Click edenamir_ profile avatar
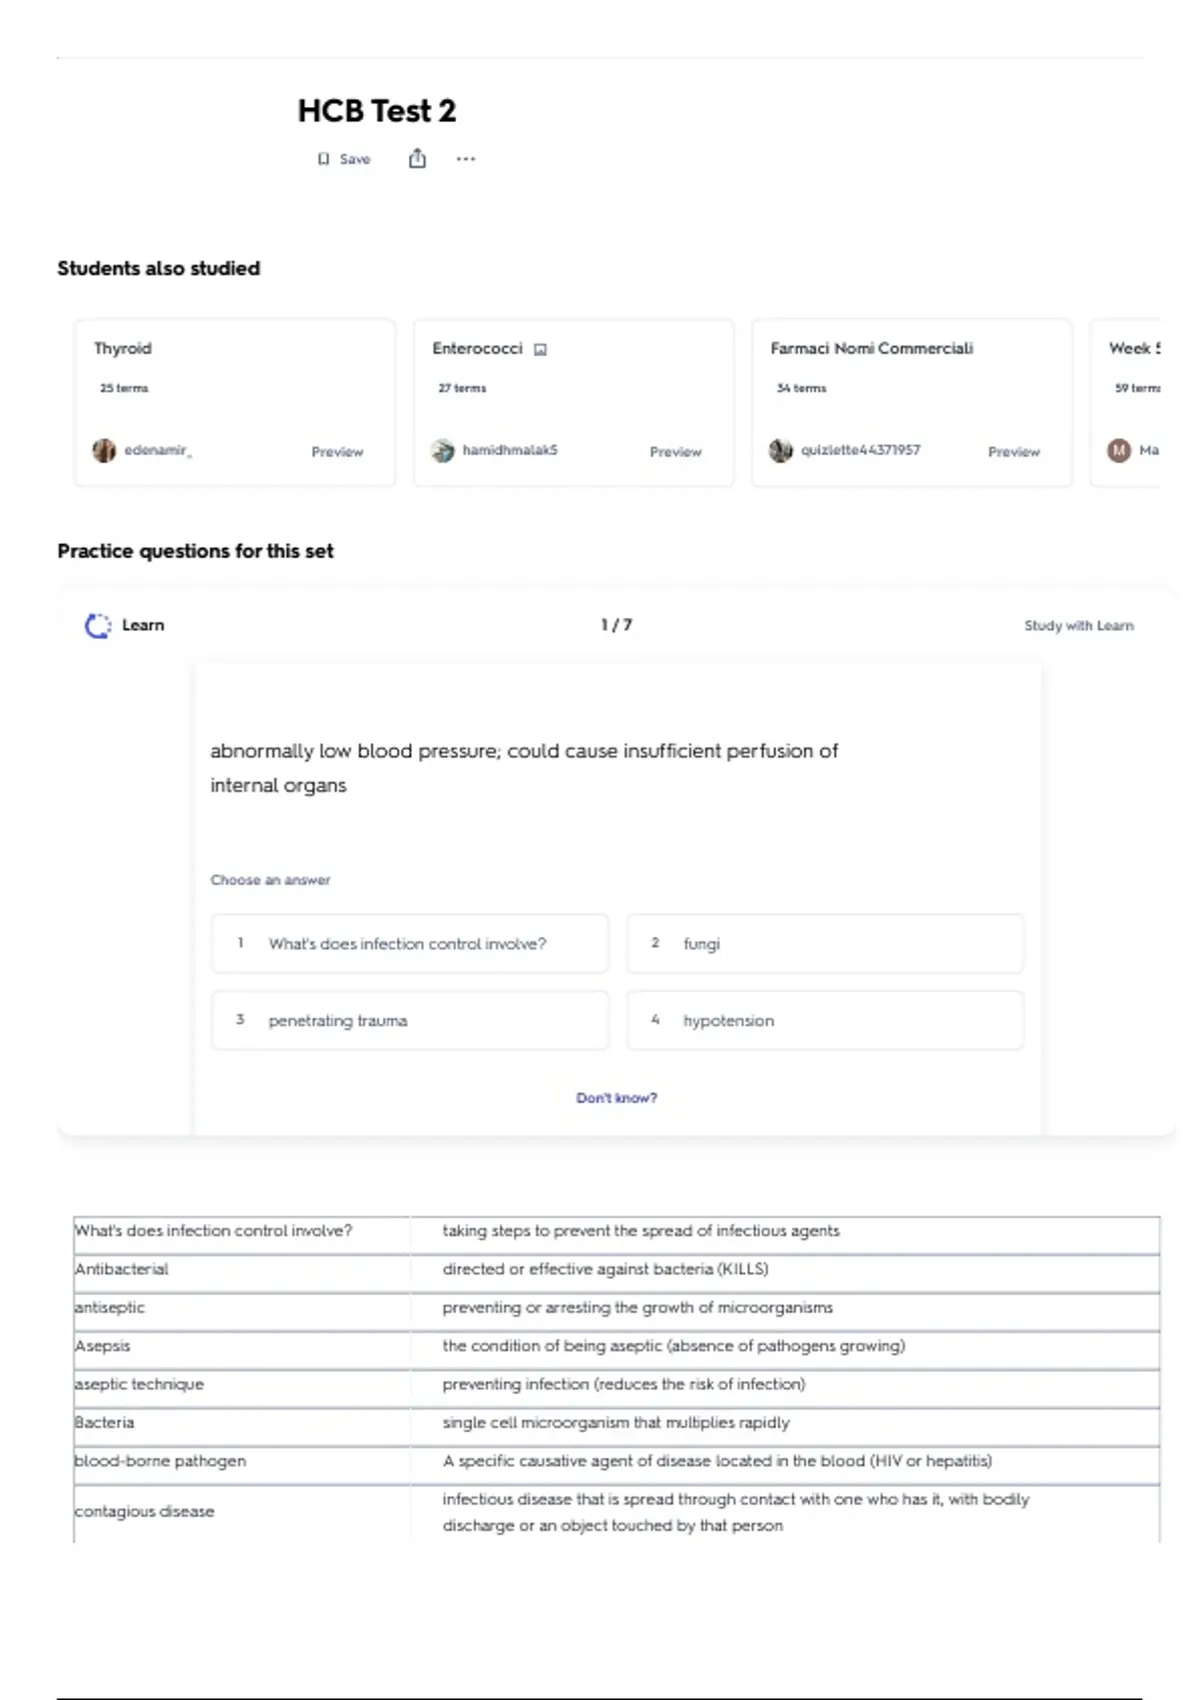Screen dimensions: 1200x1700 104,450
